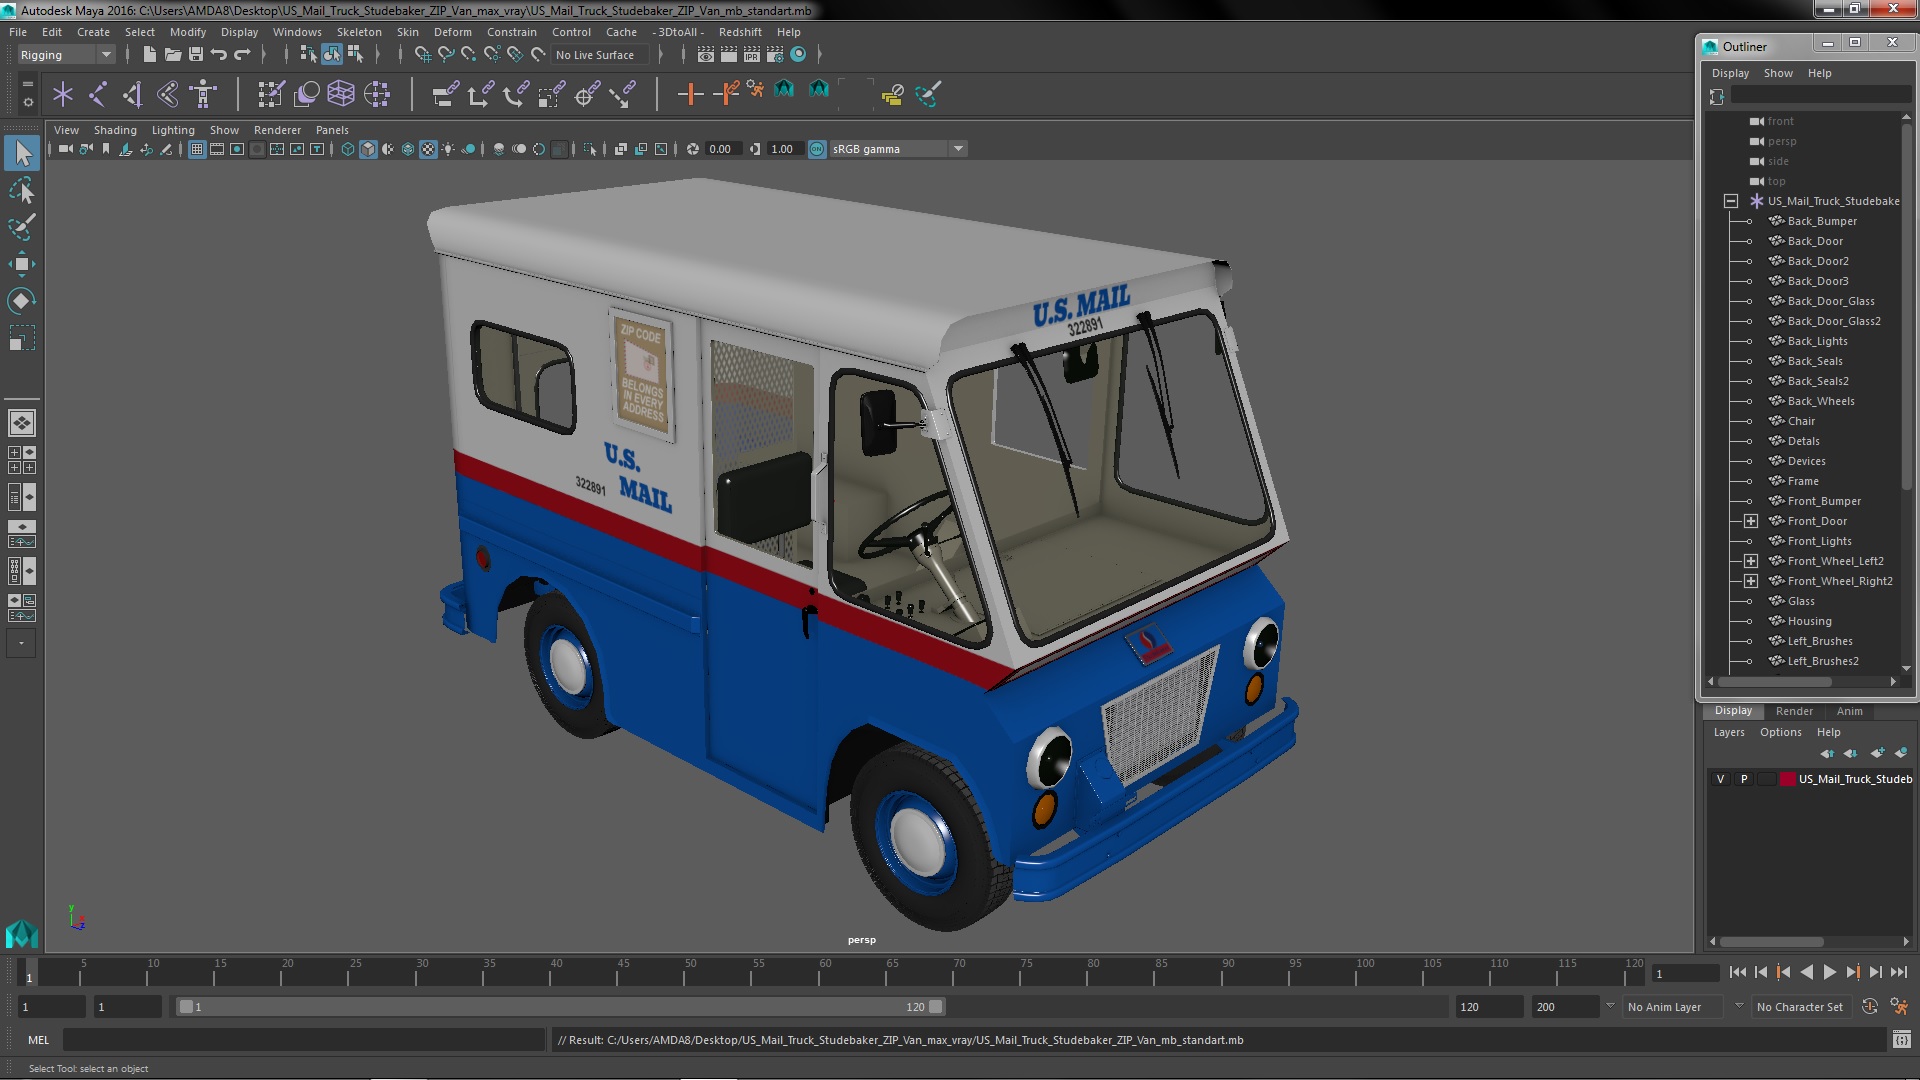Open the HumanIK character shelf icon
The height and width of the screenshot is (1080, 1920).
click(x=203, y=94)
